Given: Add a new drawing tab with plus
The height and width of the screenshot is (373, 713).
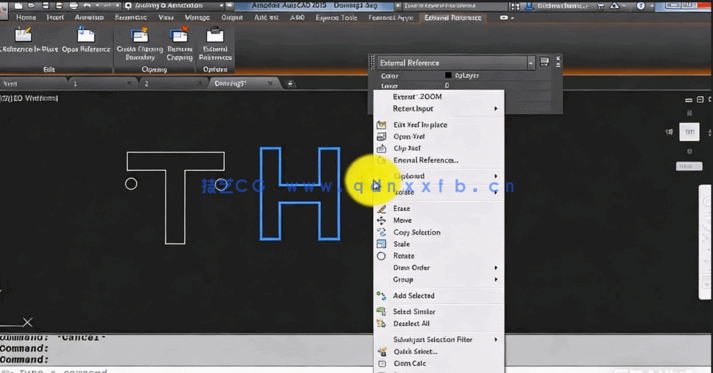Looking at the screenshot, I should 290,83.
